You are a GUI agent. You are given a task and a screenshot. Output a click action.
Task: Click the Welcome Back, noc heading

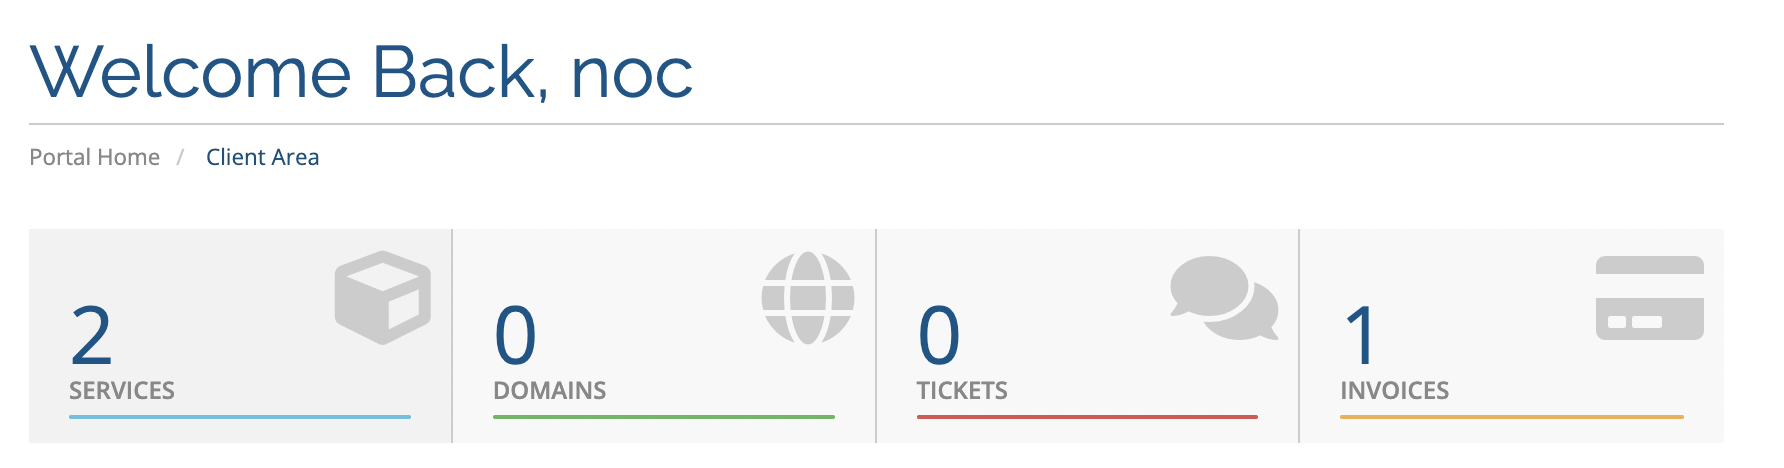click(362, 72)
